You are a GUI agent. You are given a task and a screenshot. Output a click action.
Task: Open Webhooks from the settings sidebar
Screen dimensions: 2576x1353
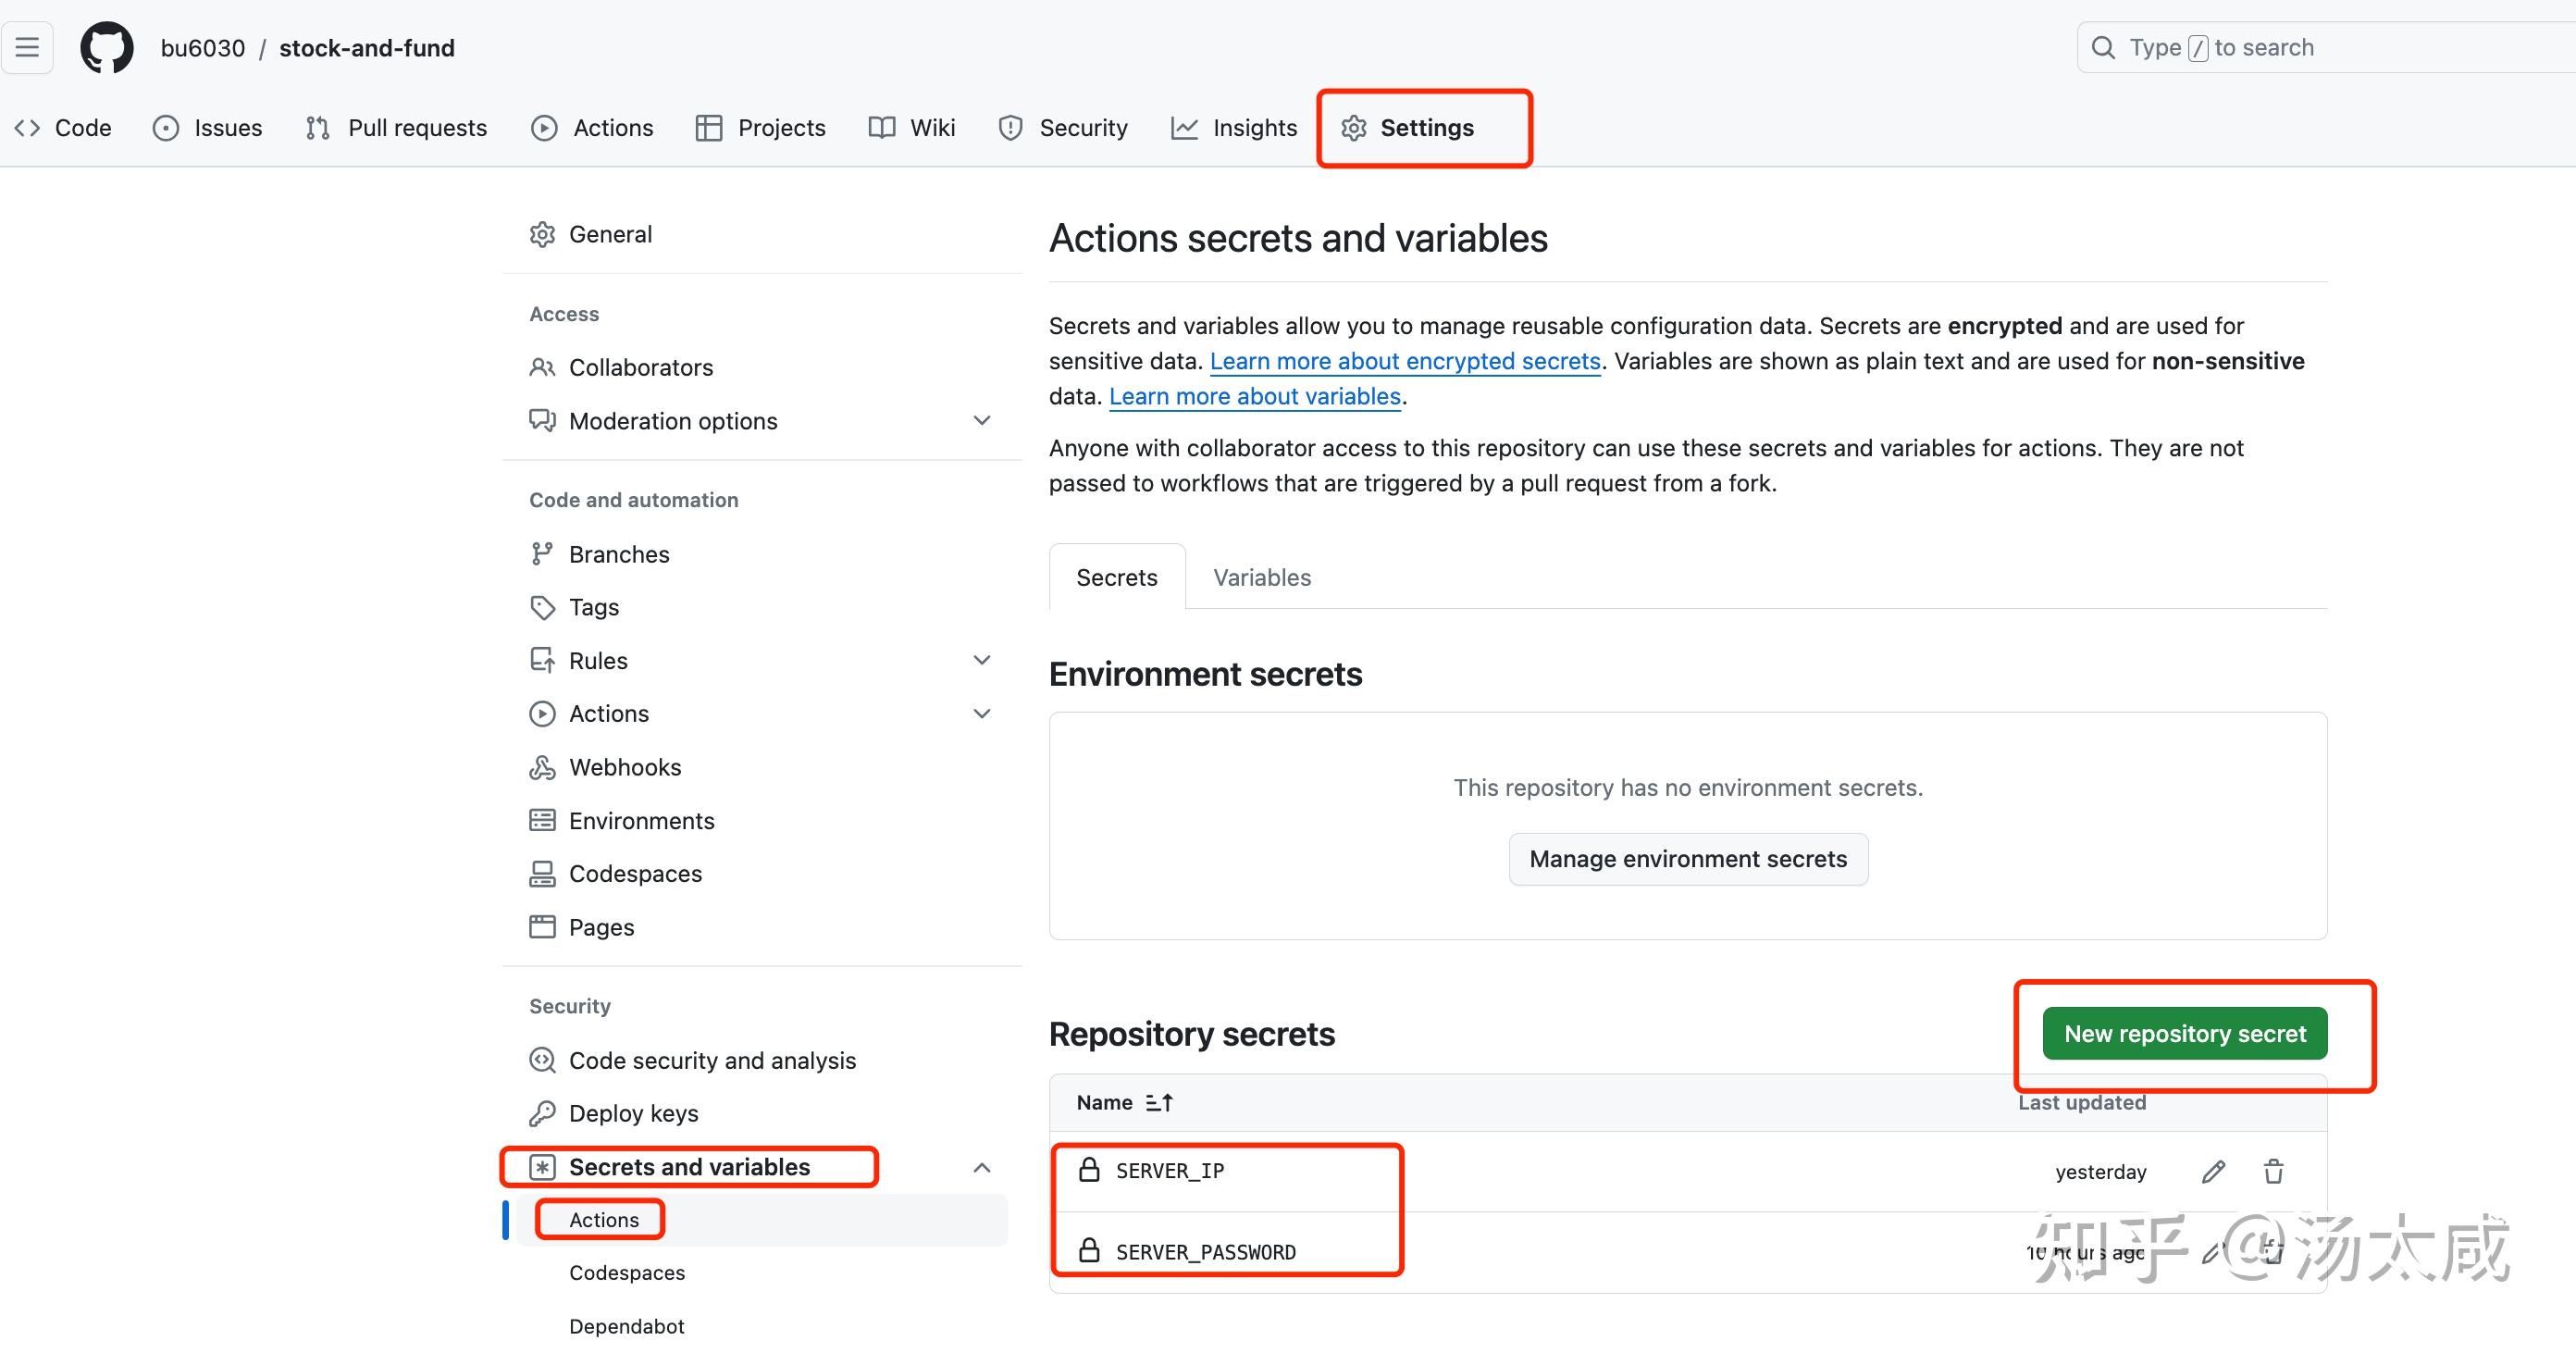pyautogui.click(x=624, y=767)
